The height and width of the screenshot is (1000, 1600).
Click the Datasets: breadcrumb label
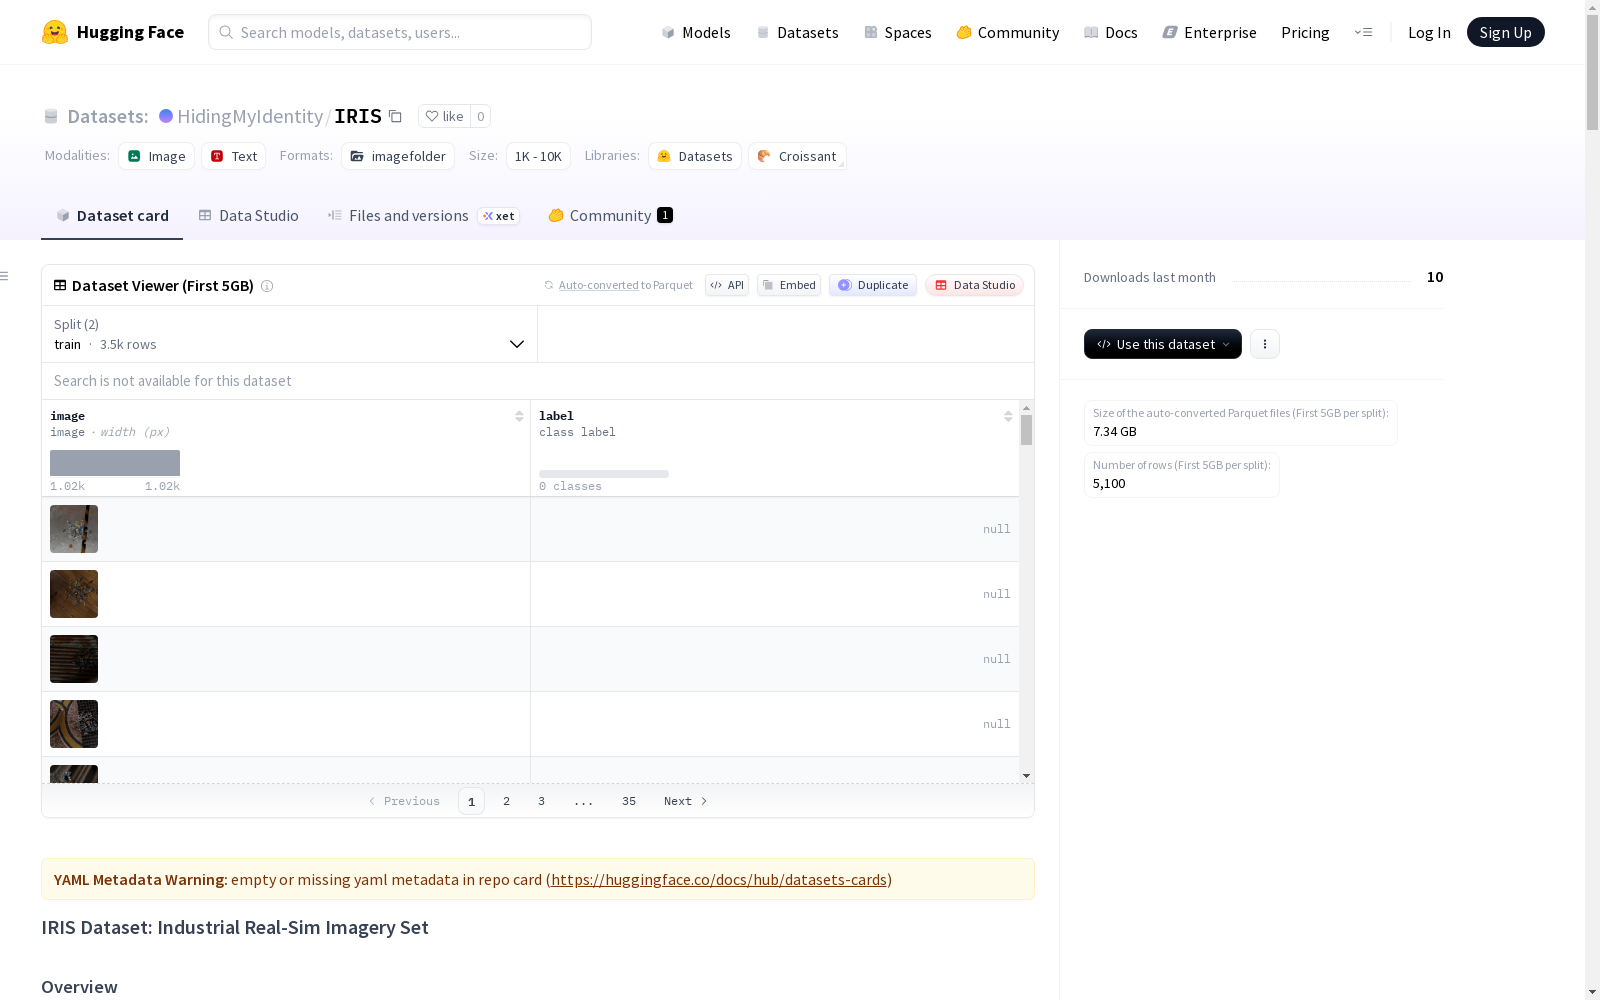coord(108,116)
